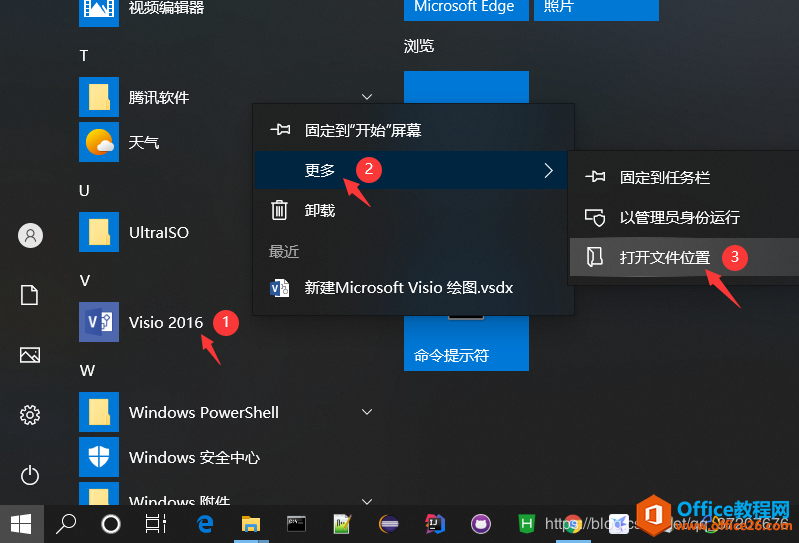Choose 以管理员身份运行 in the submenu
The image size is (799, 543).
[684, 218]
